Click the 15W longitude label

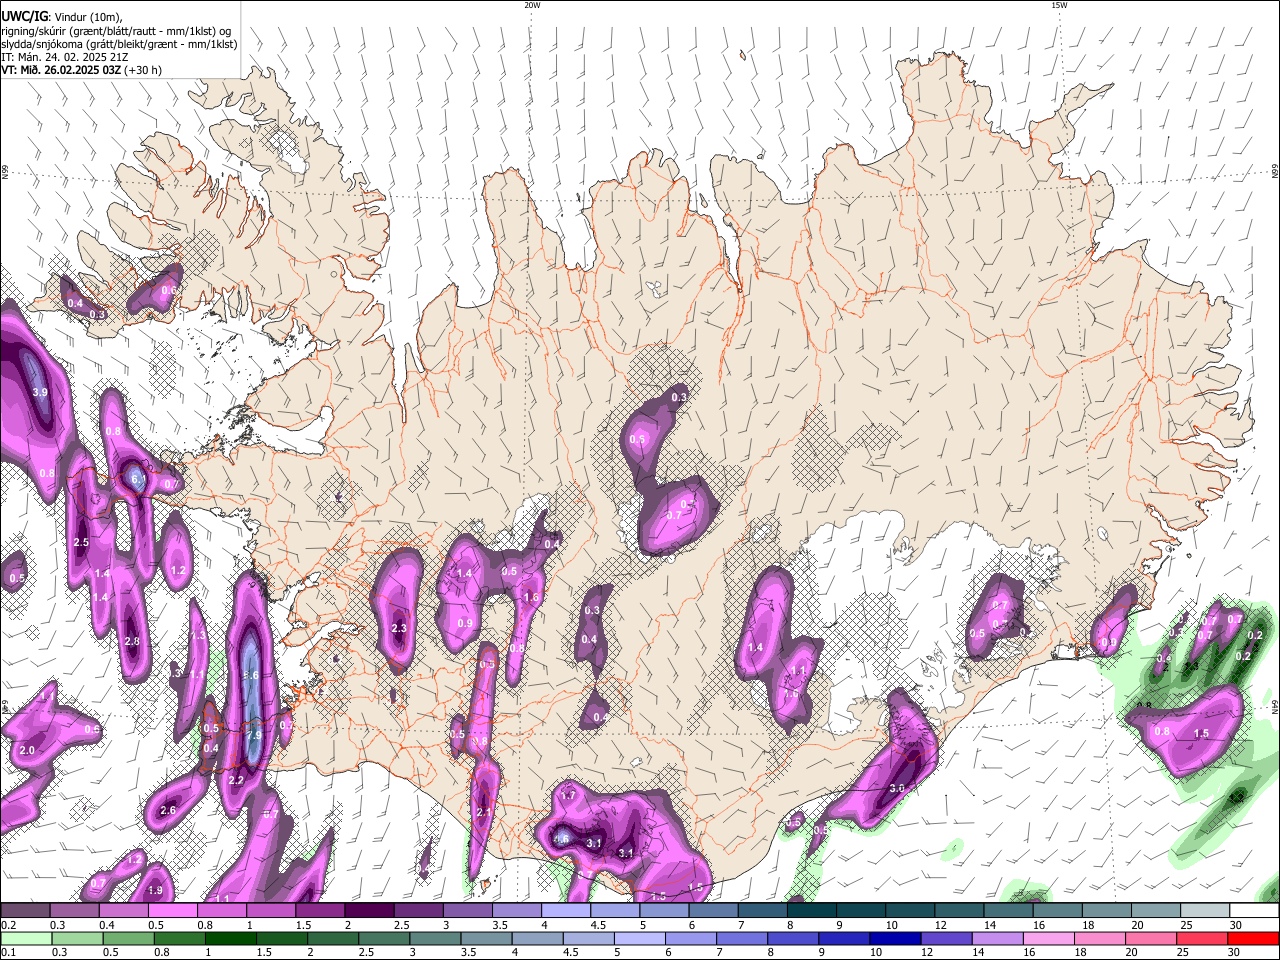point(1059,5)
